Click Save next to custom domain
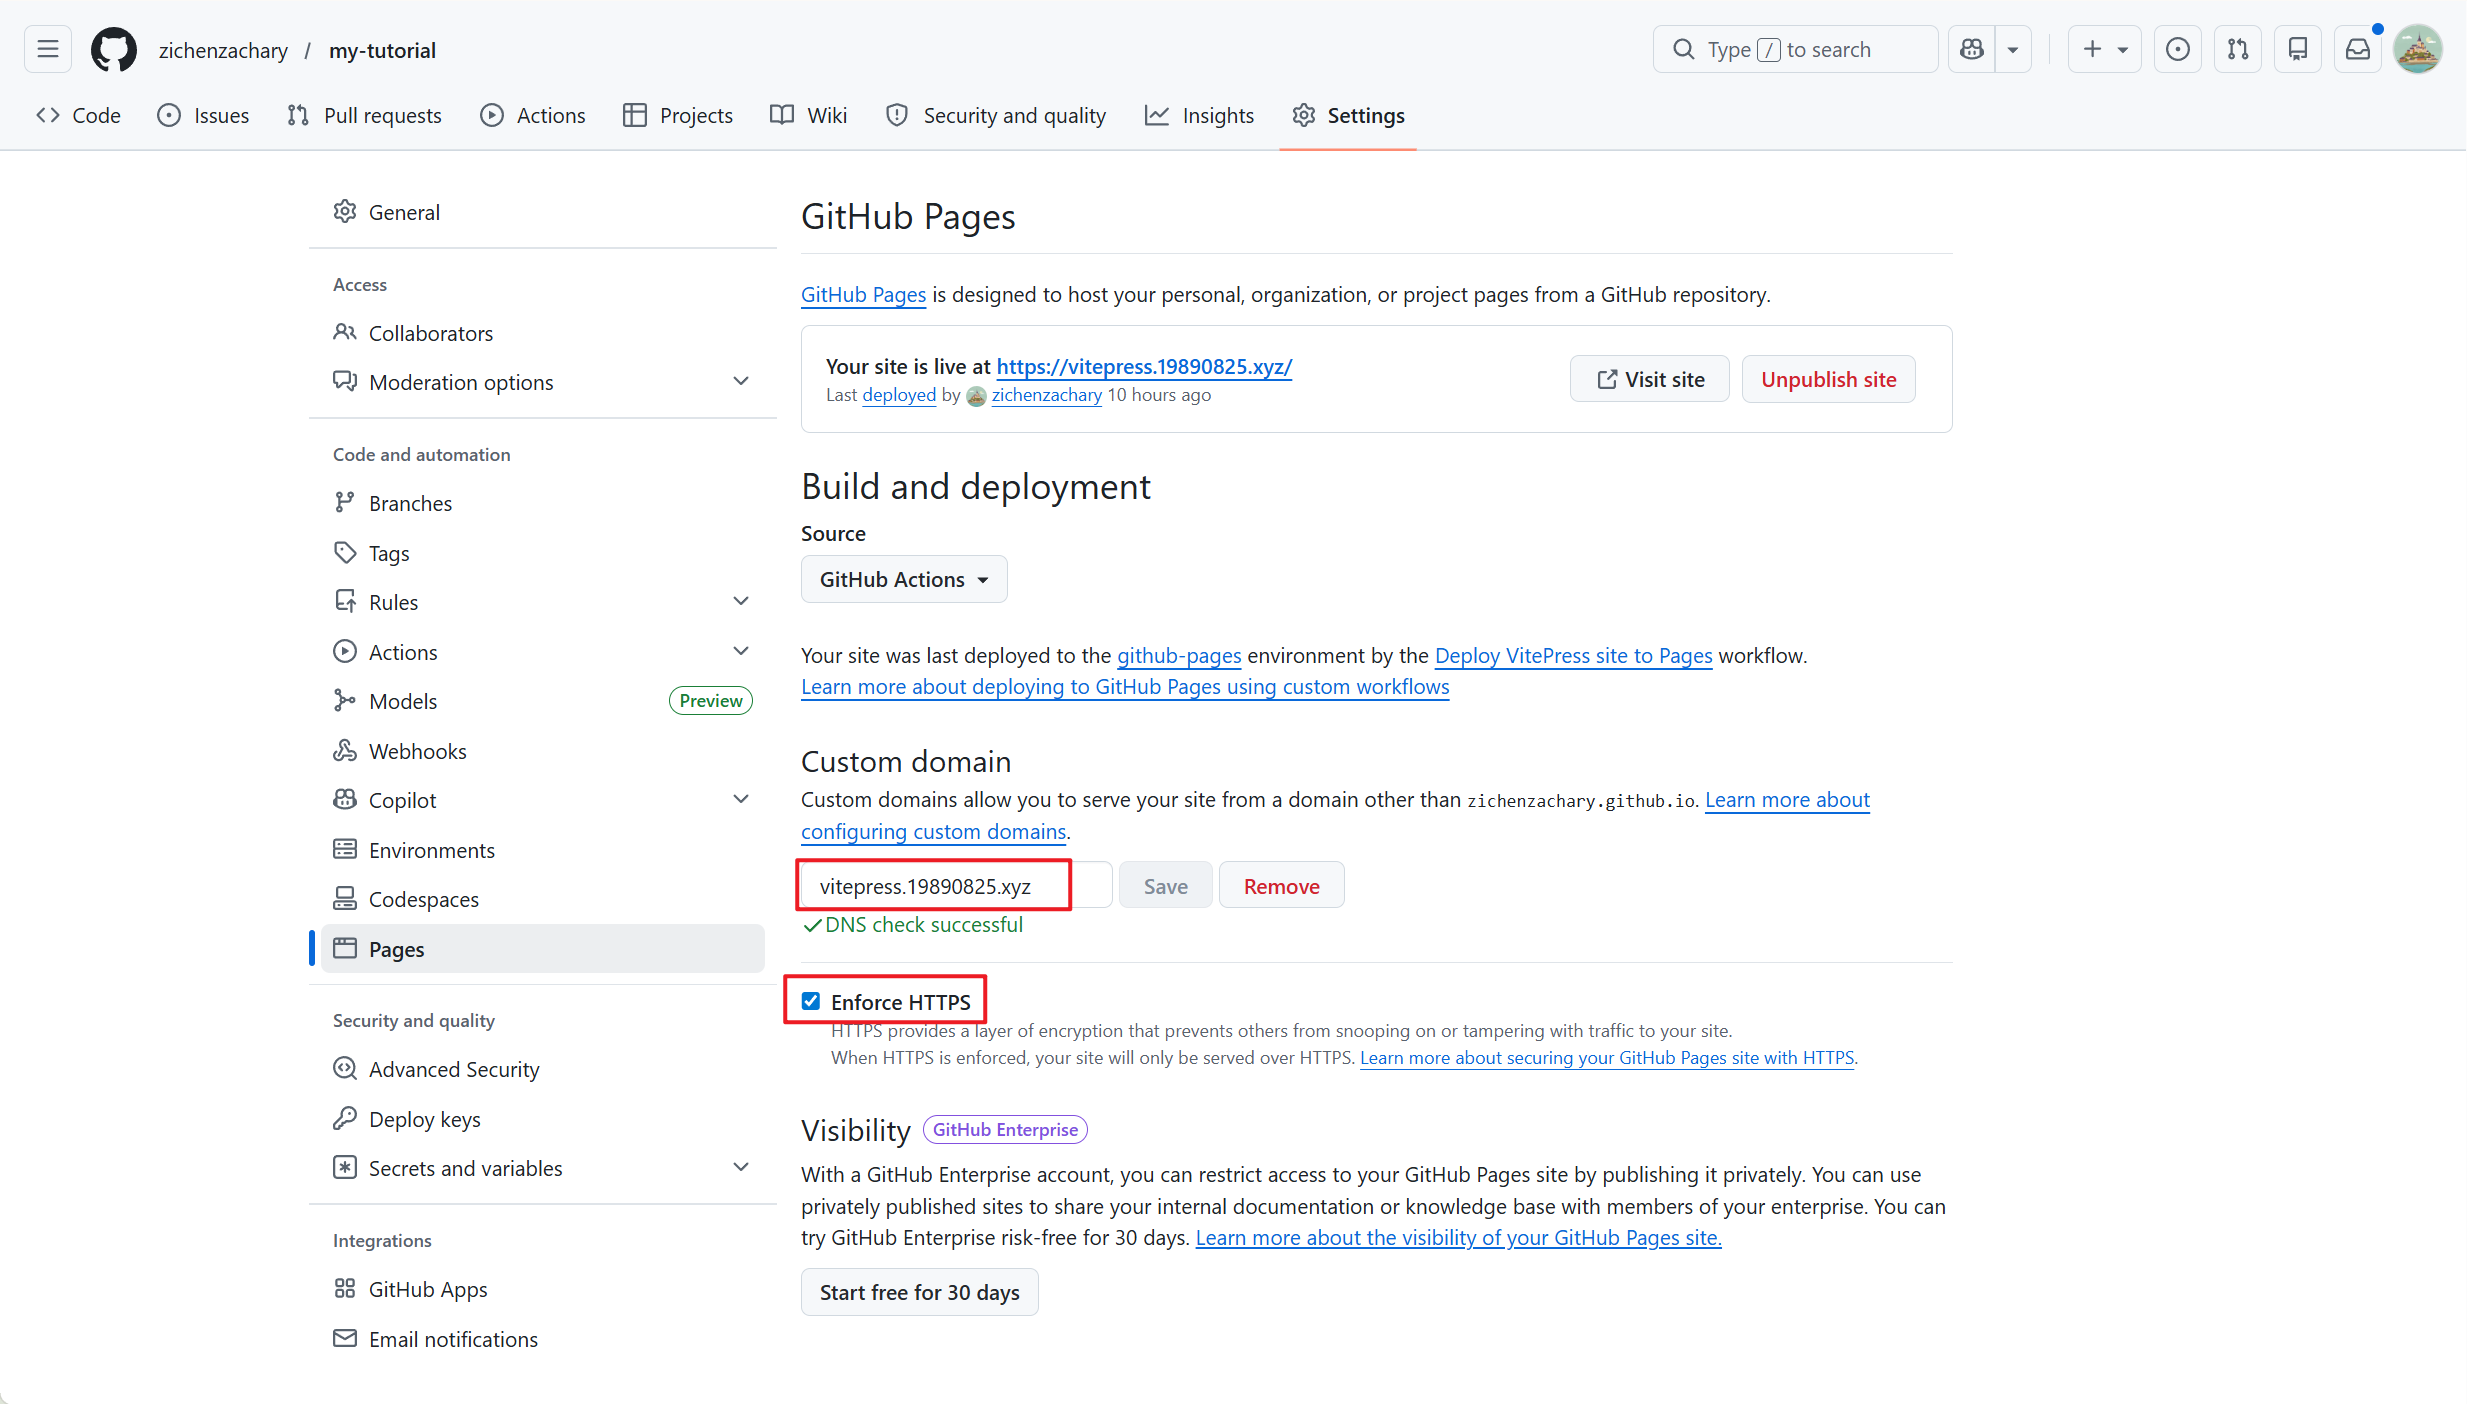 click(1166, 886)
